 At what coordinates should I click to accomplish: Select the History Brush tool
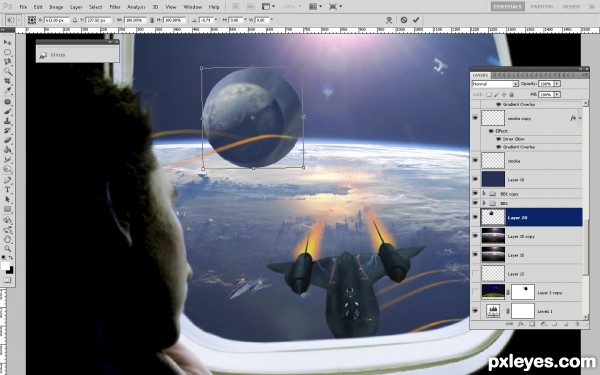coord(8,130)
